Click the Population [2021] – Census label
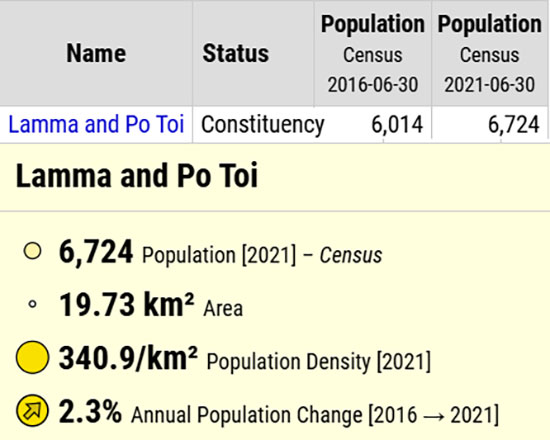 (262, 255)
